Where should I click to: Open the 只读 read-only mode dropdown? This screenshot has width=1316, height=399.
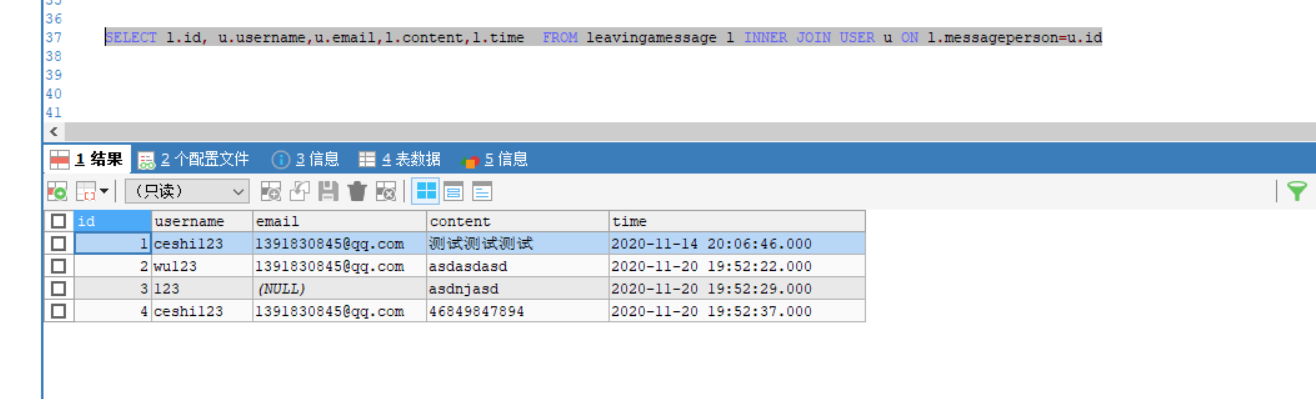(x=187, y=191)
